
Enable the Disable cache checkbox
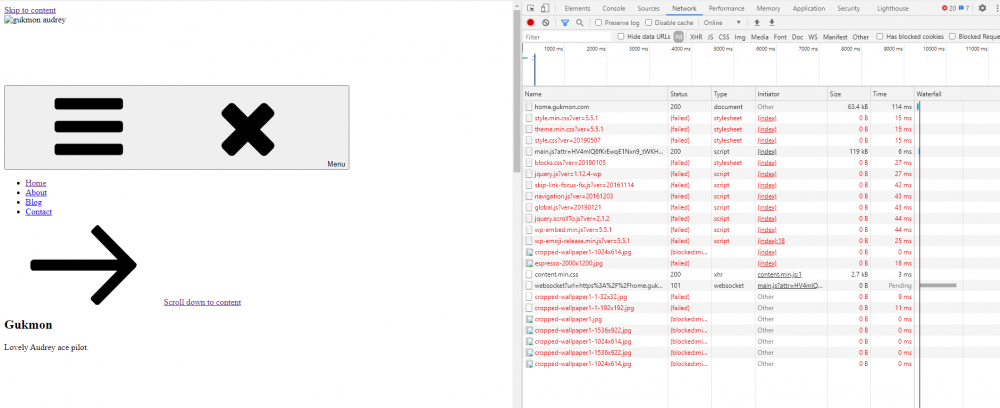pyautogui.click(x=649, y=22)
